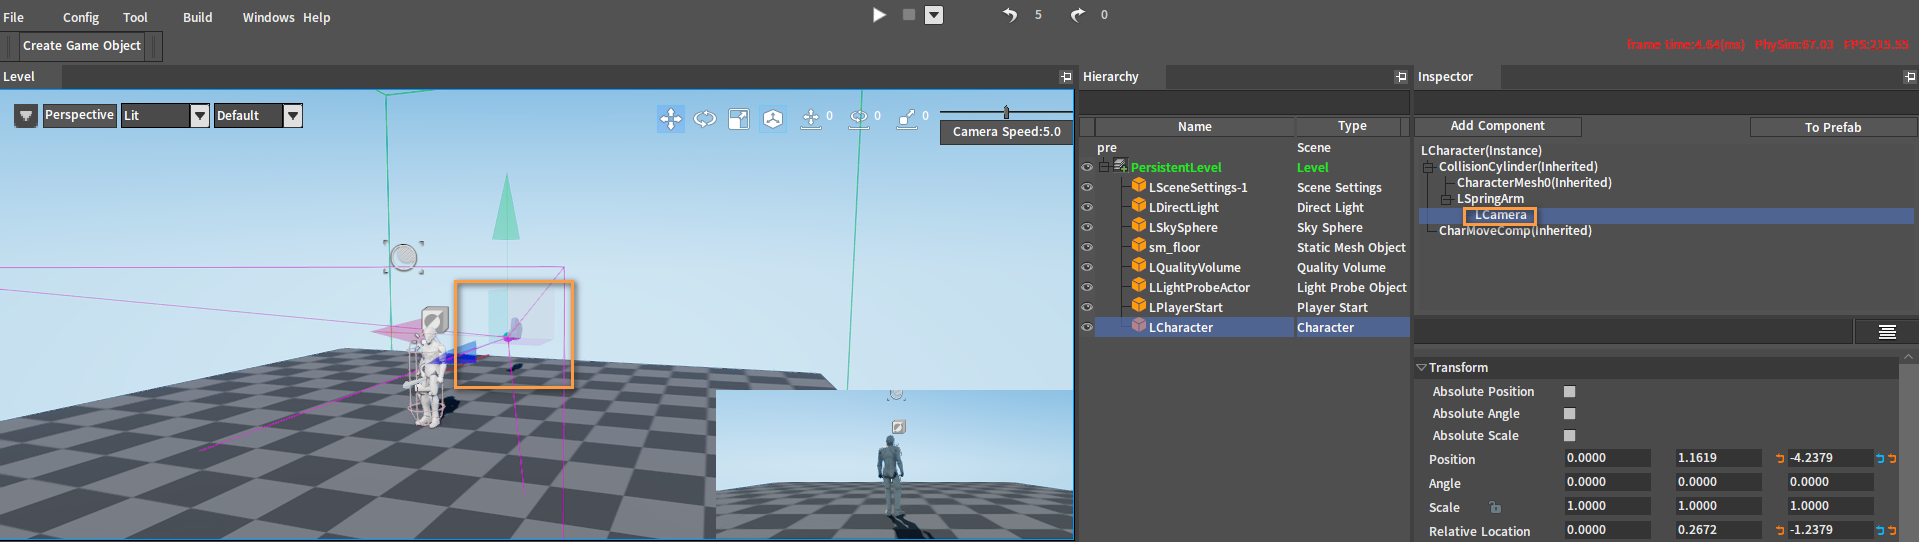Open the Windows menu
The width and height of the screenshot is (1919, 542).
(268, 17)
